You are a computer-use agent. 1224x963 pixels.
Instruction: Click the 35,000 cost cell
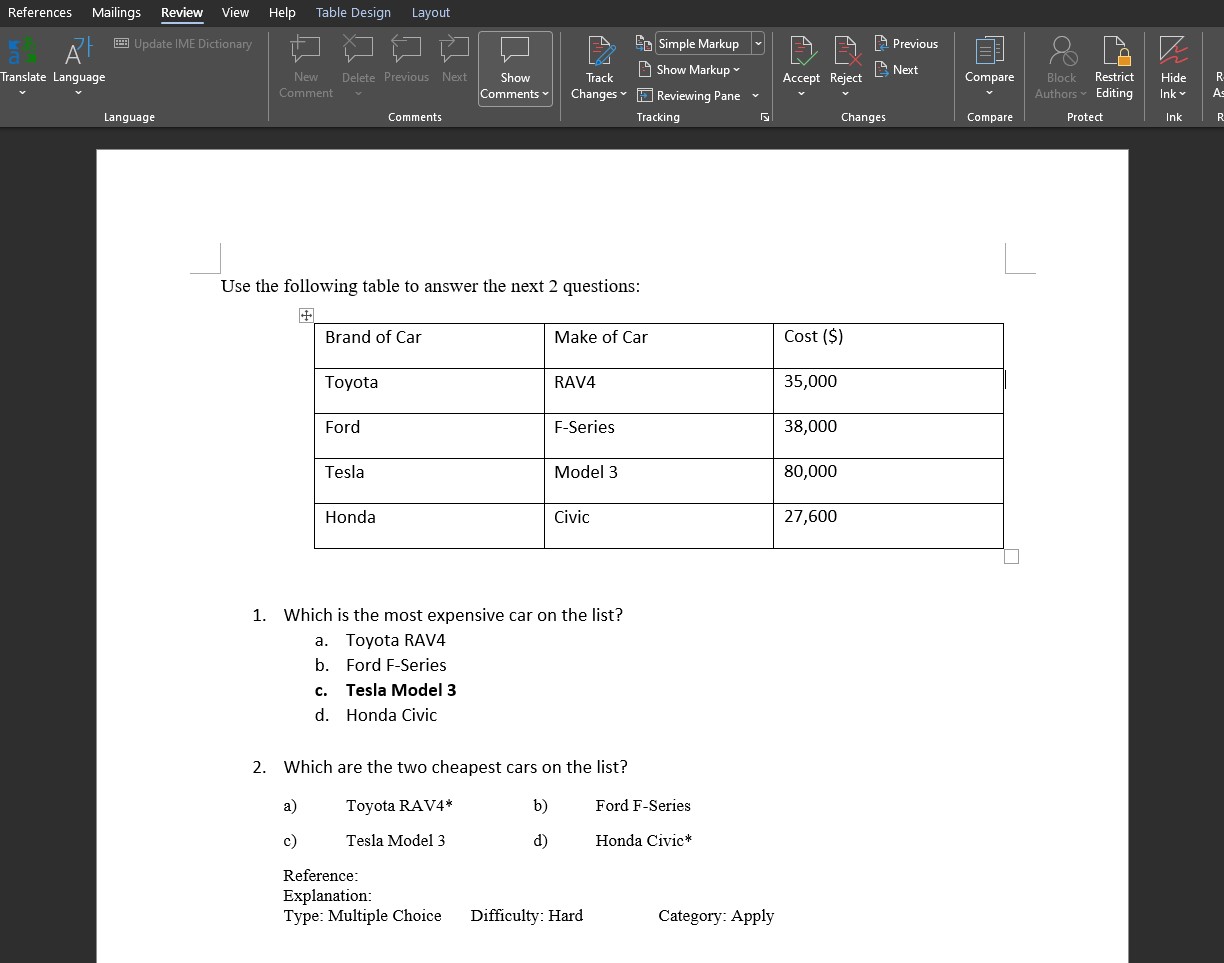click(888, 390)
